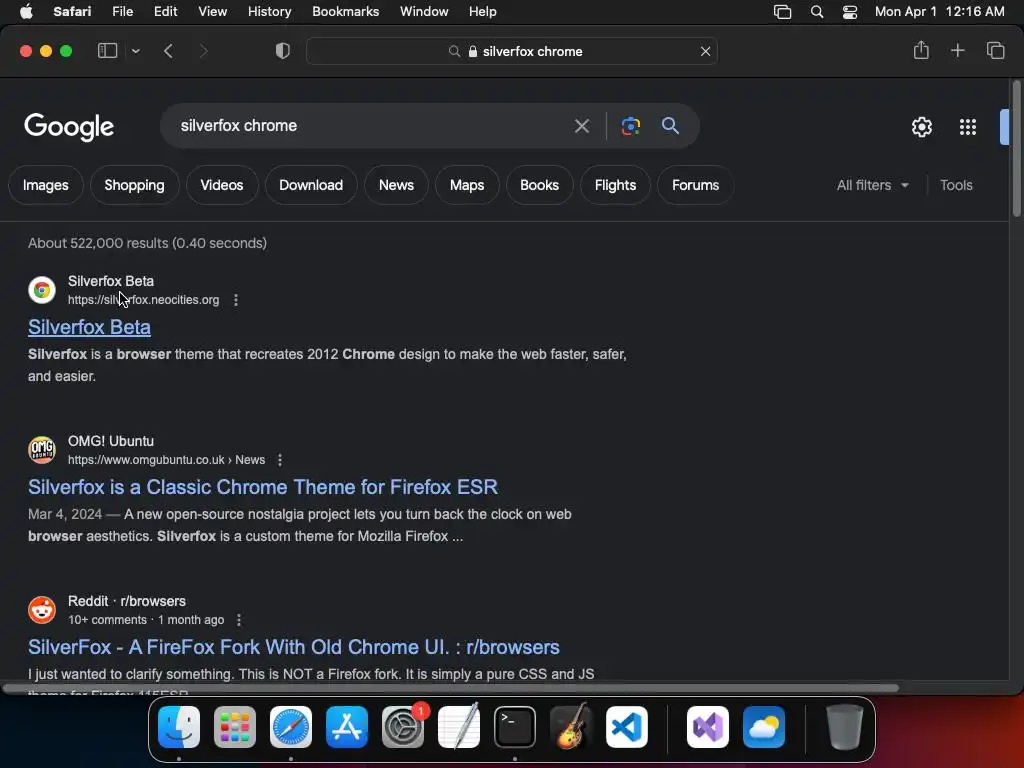Screen dimensions: 1024x768
Task: Open the Help menu
Action: click(483, 12)
